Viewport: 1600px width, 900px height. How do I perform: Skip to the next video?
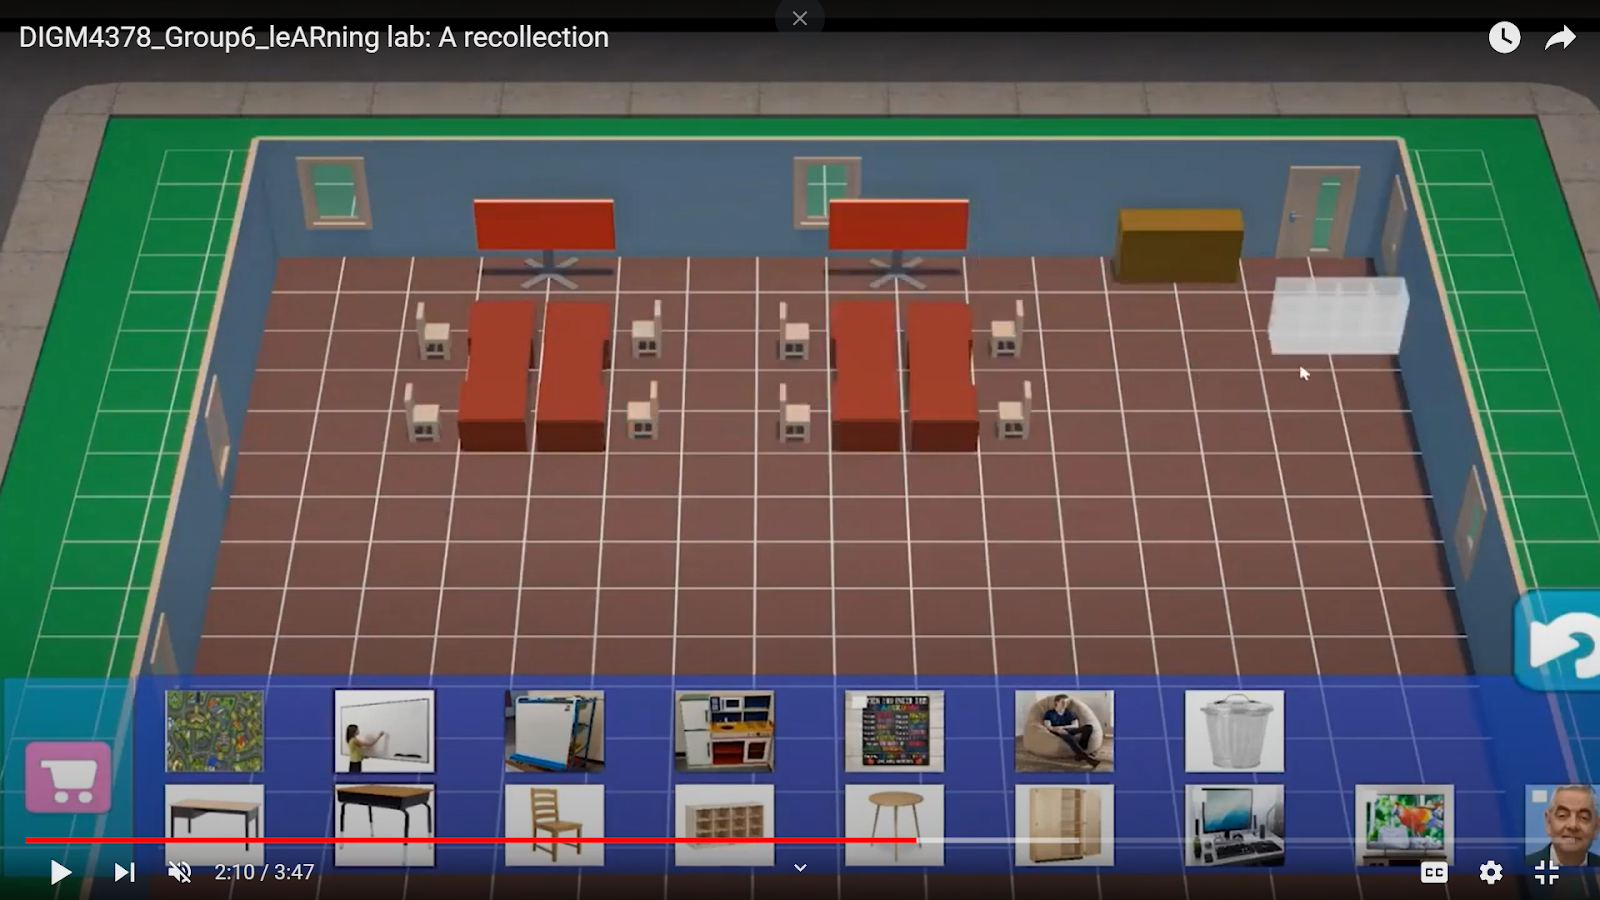coord(124,872)
